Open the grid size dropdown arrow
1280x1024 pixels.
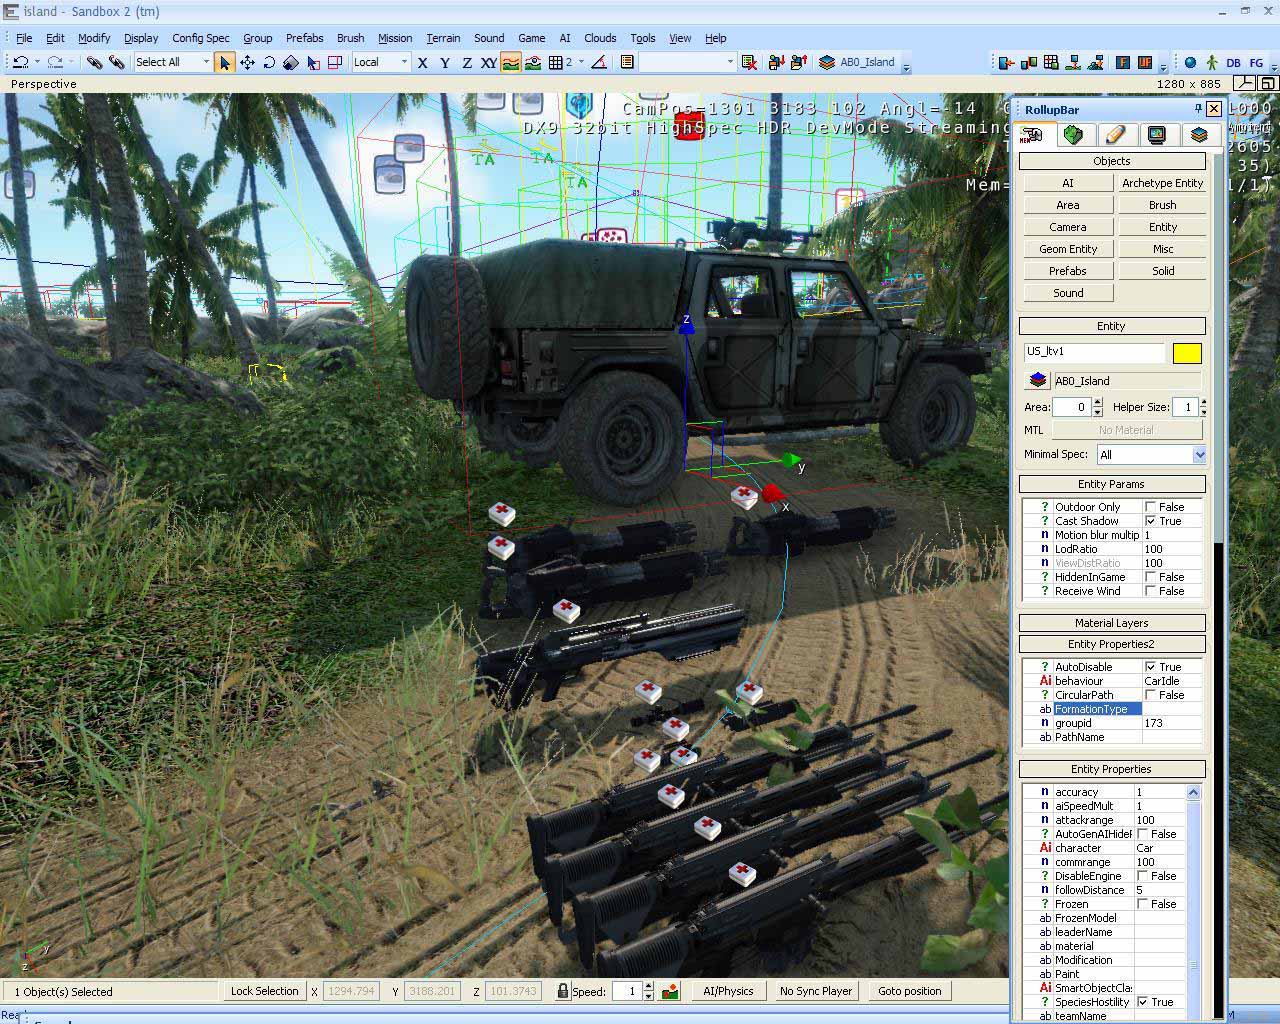(x=580, y=62)
